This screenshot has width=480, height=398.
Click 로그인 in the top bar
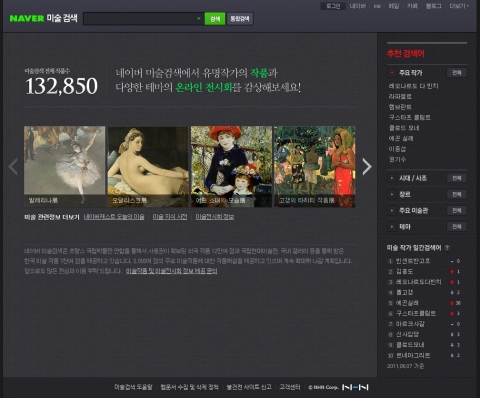[x=333, y=6]
